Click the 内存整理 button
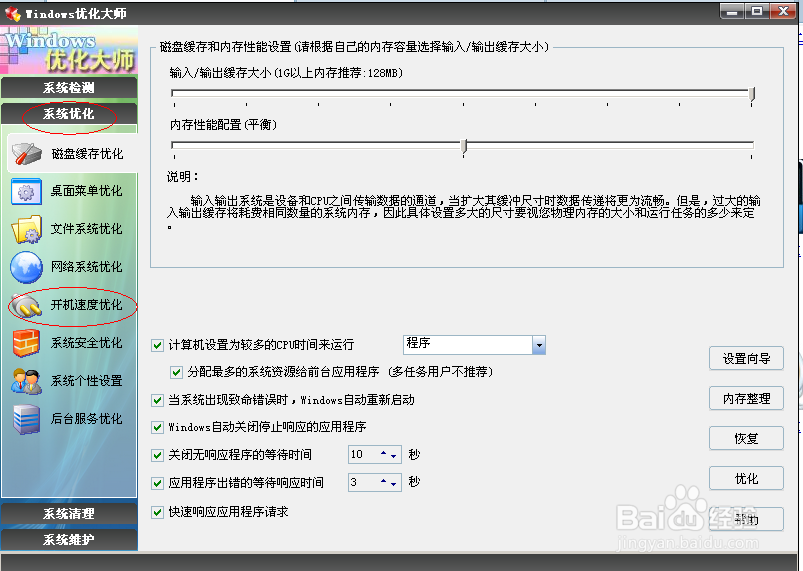This screenshot has width=803, height=571. coord(746,398)
